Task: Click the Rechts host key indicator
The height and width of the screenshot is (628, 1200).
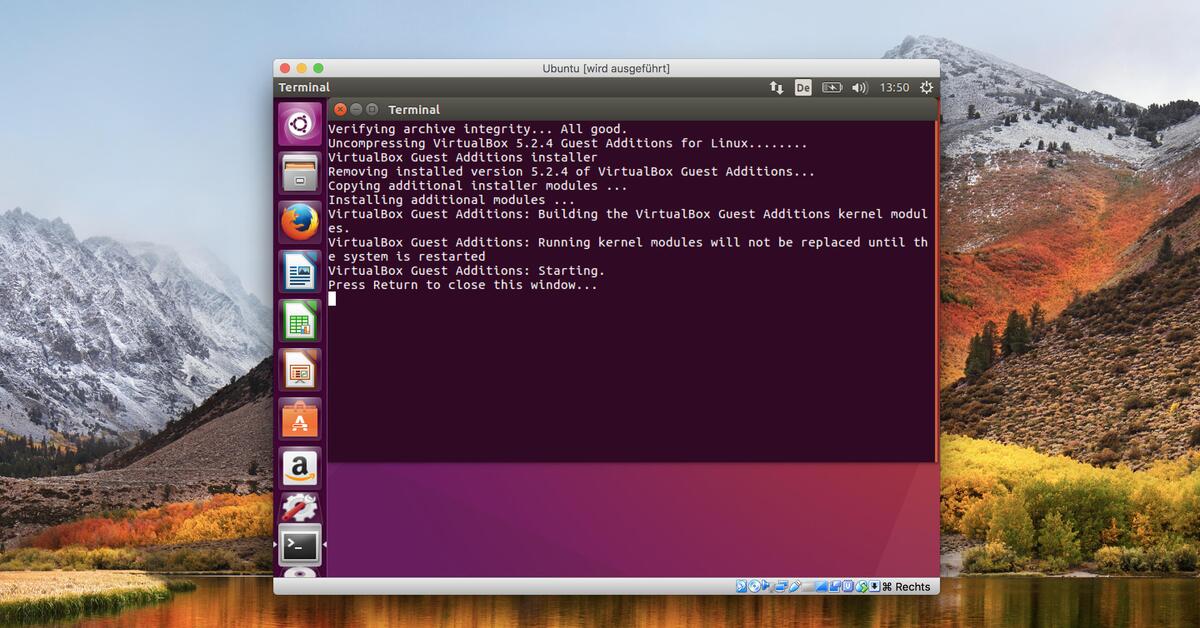Action: (x=906, y=587)
